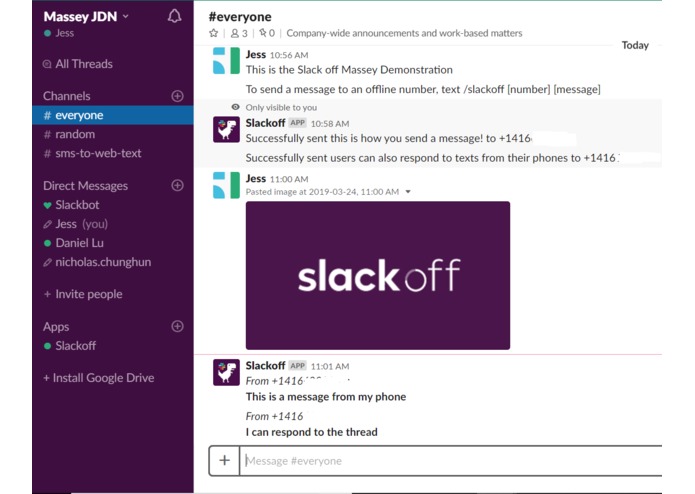
Task: Star the #everyone channel
Action: [214, 33]
